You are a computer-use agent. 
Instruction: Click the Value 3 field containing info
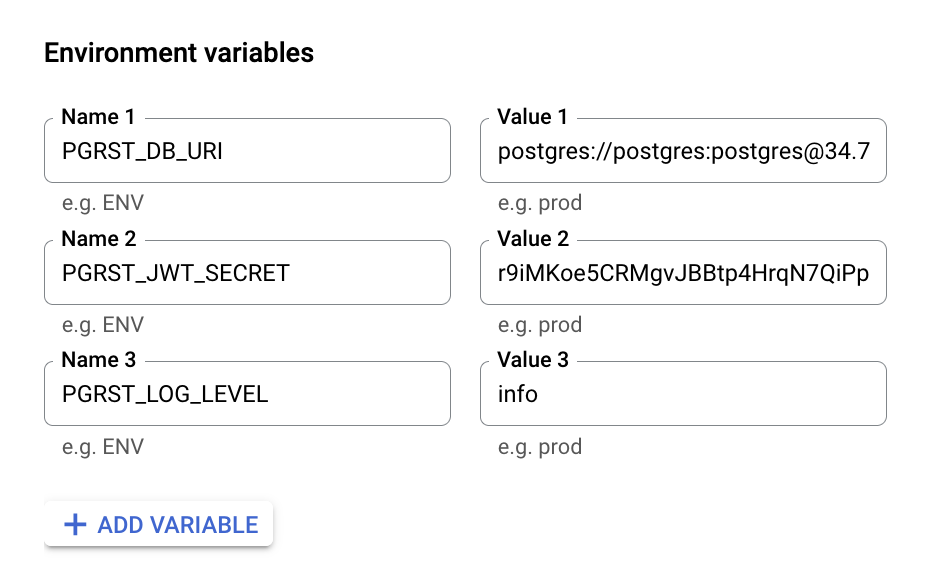(683, 394)
